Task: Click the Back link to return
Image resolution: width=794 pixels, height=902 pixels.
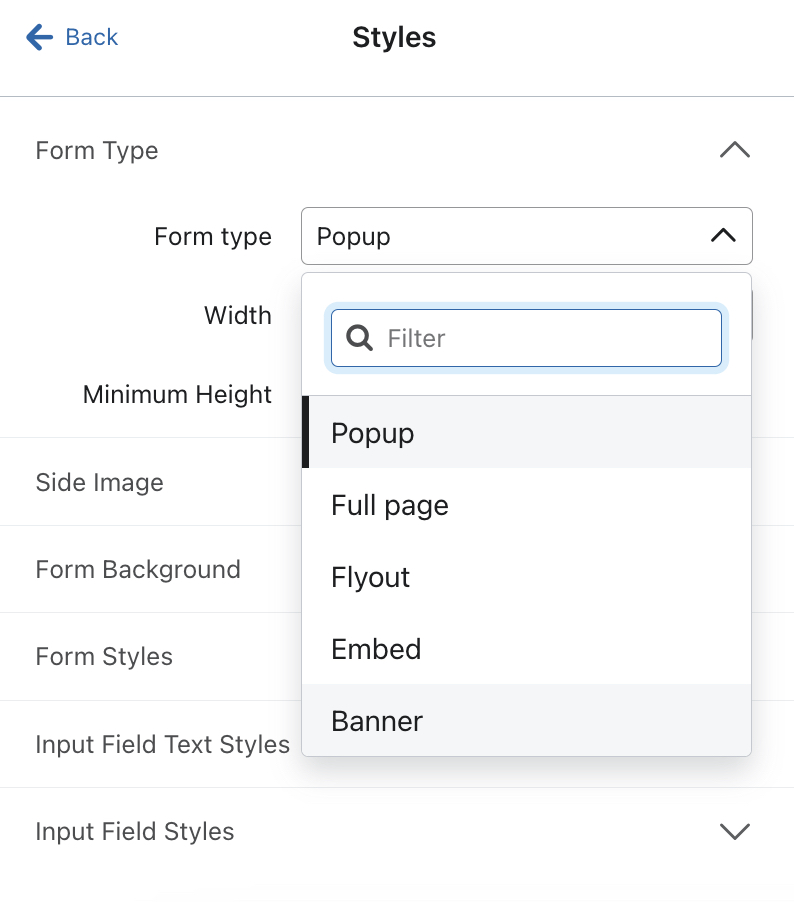Action: [91, 37]
